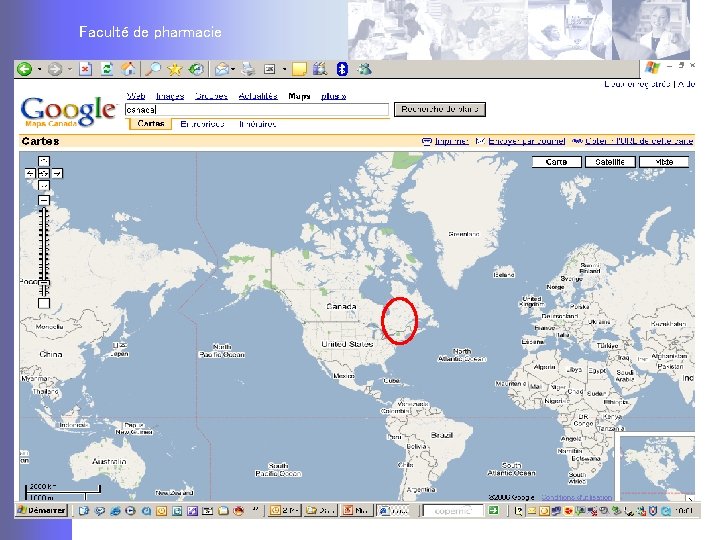This screenshot has width=720, height=540.
Task: Select the Itinéraires tab
Action: point(257,124)
